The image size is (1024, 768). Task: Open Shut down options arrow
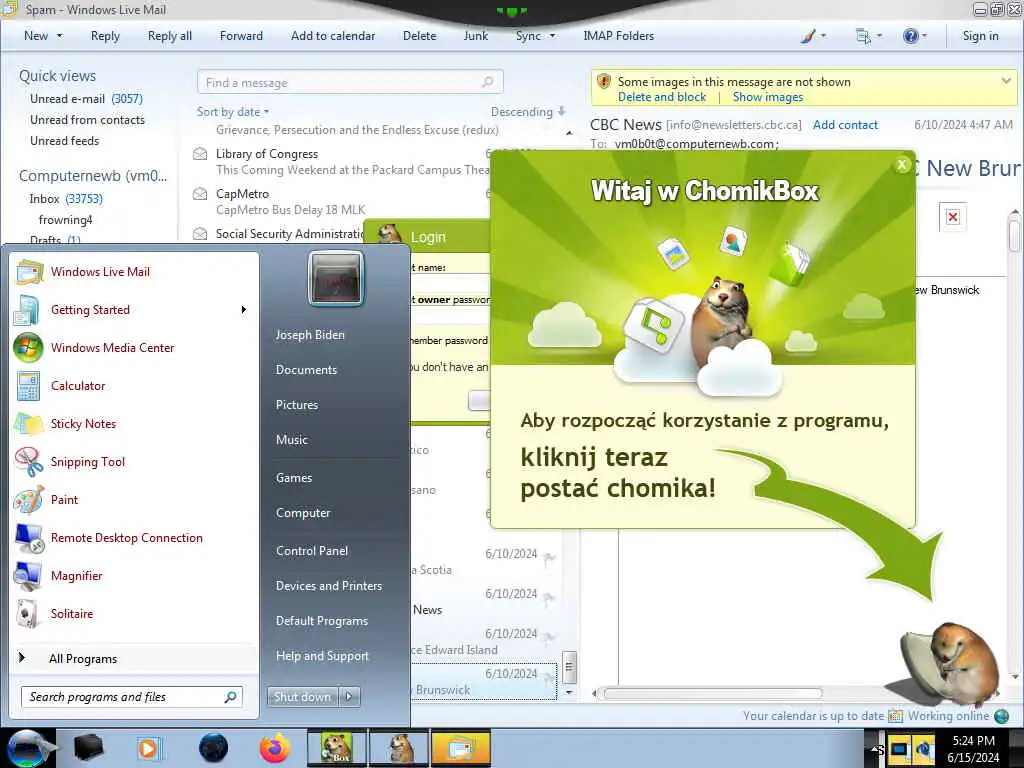(349, 697)
